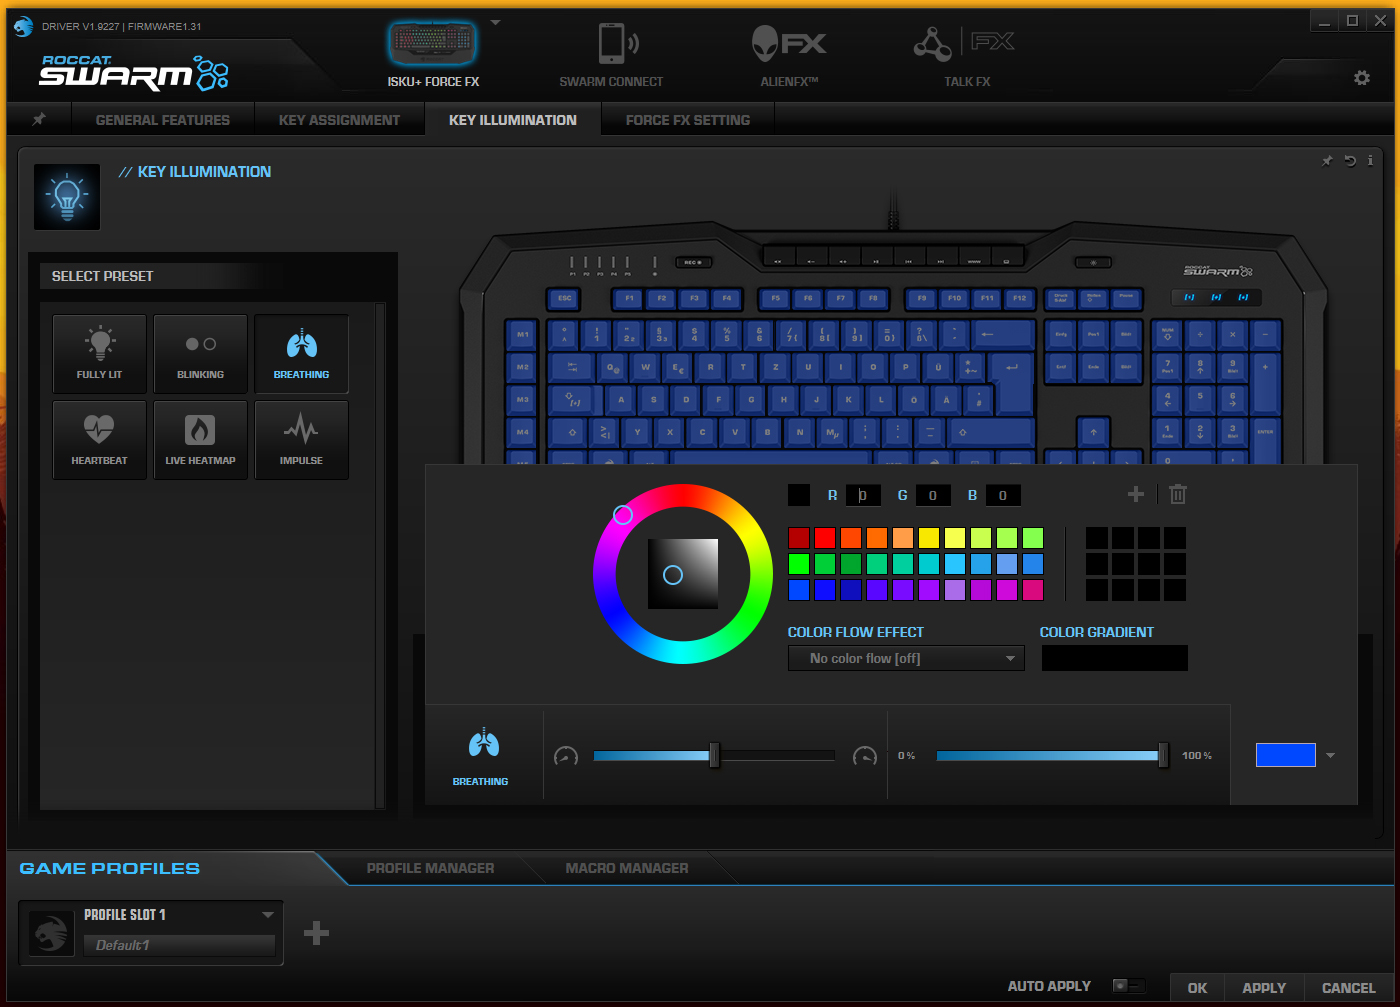Click the OK button
Screen dimensions: 1400x1007
(x=1197, y=988)
